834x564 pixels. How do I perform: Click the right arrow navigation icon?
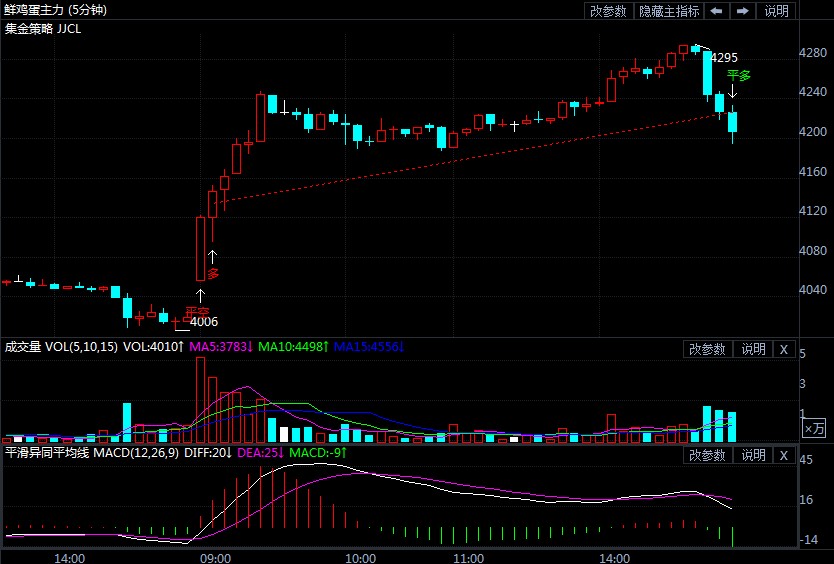coord(743,11)
